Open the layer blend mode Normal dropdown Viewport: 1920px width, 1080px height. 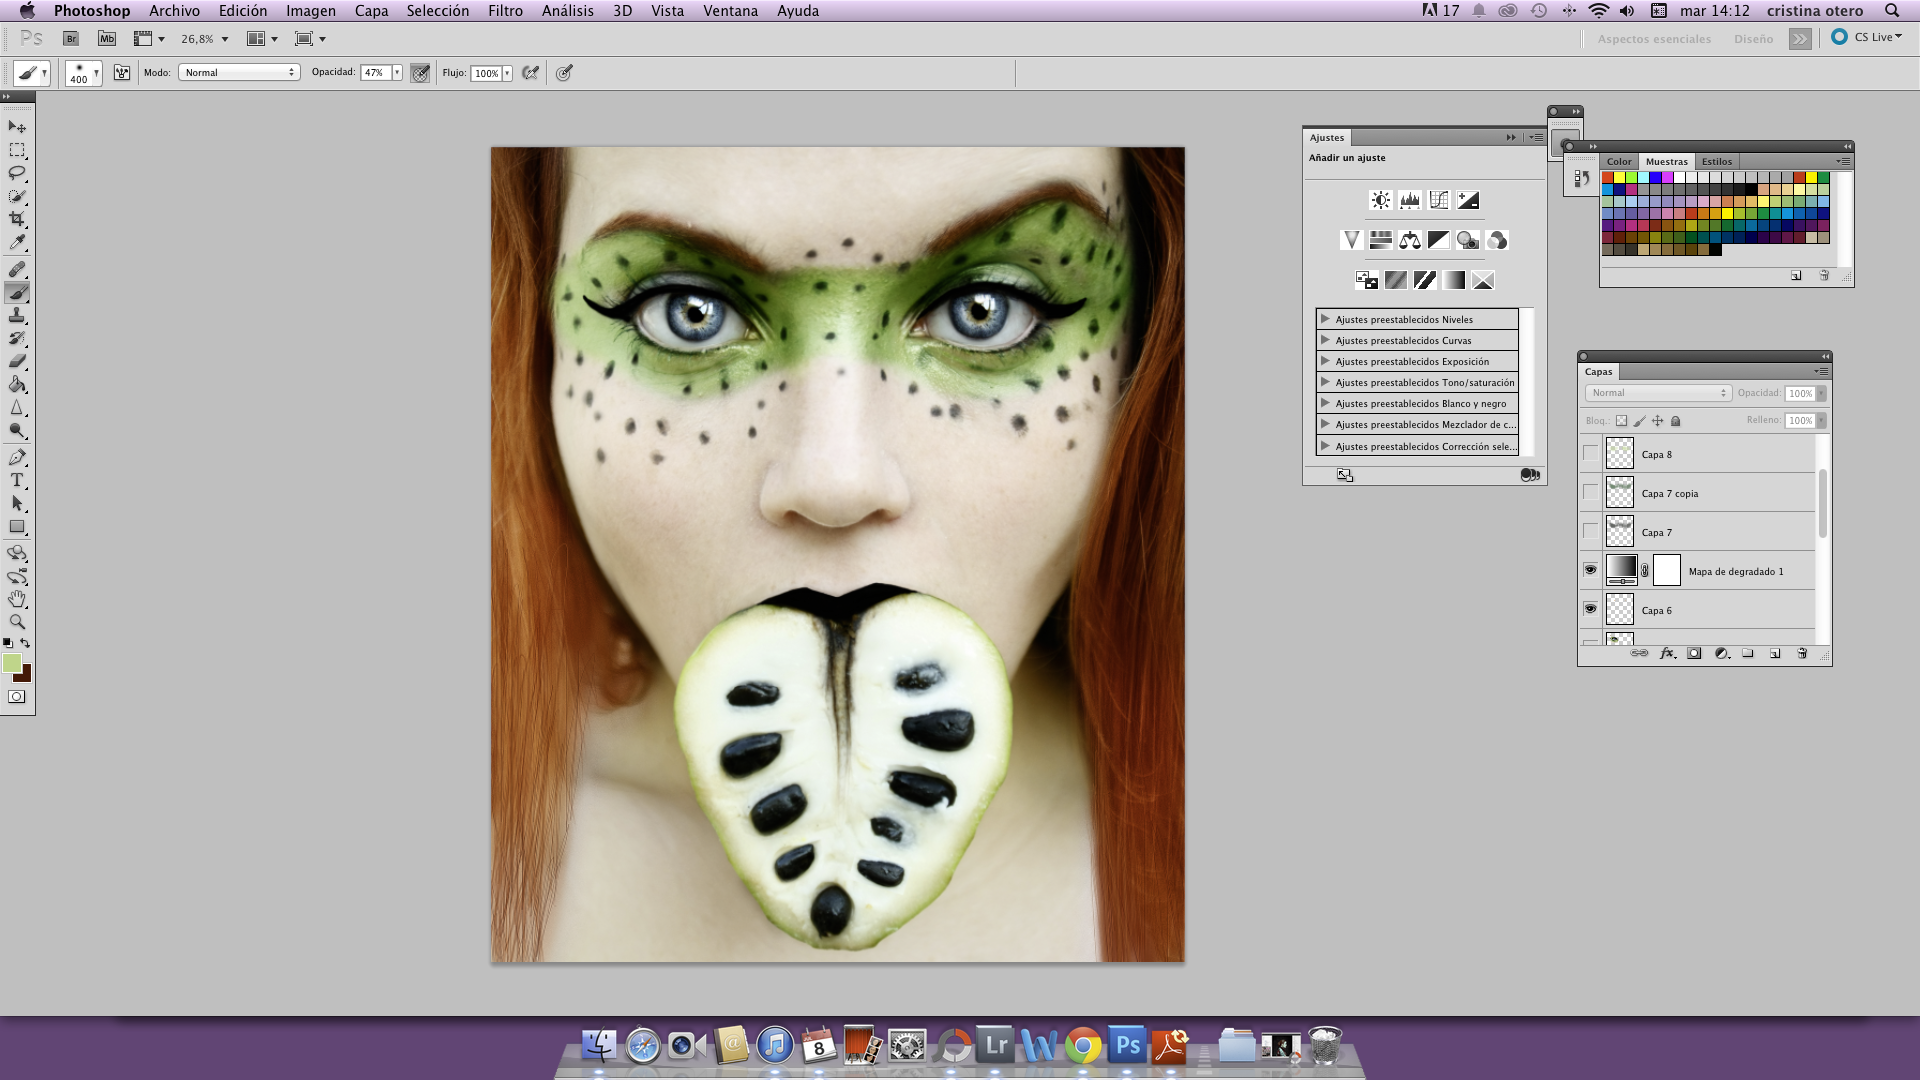pos(1657,393)
